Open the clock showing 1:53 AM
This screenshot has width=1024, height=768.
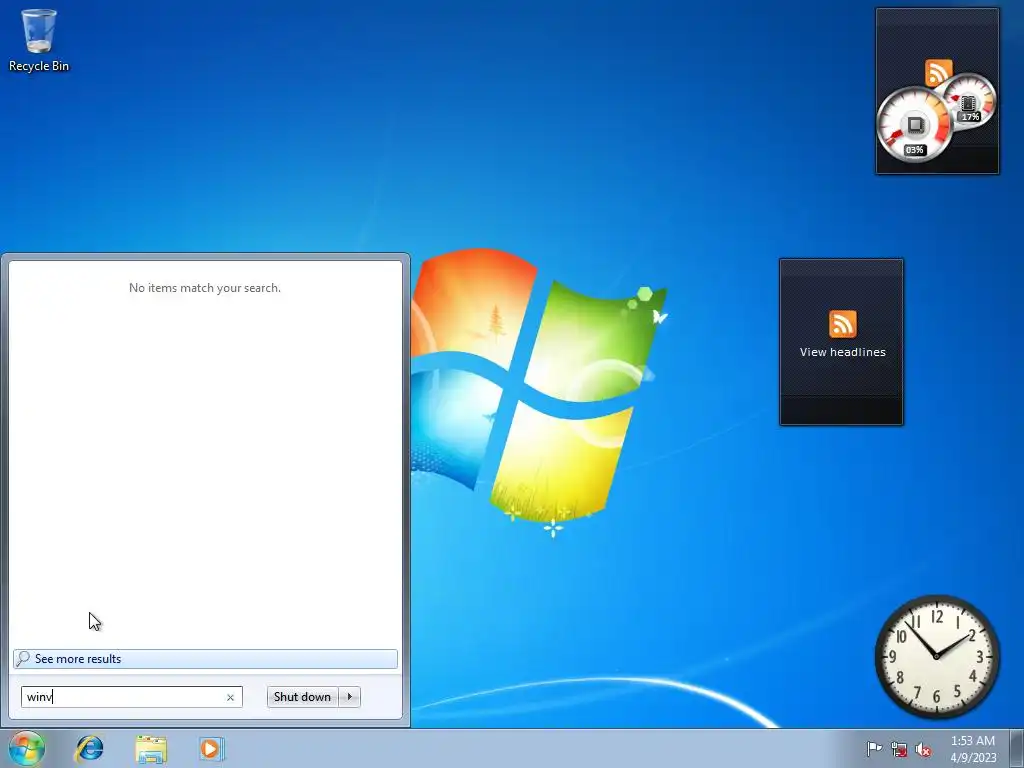pyautogui.click(x=973, y=748)
